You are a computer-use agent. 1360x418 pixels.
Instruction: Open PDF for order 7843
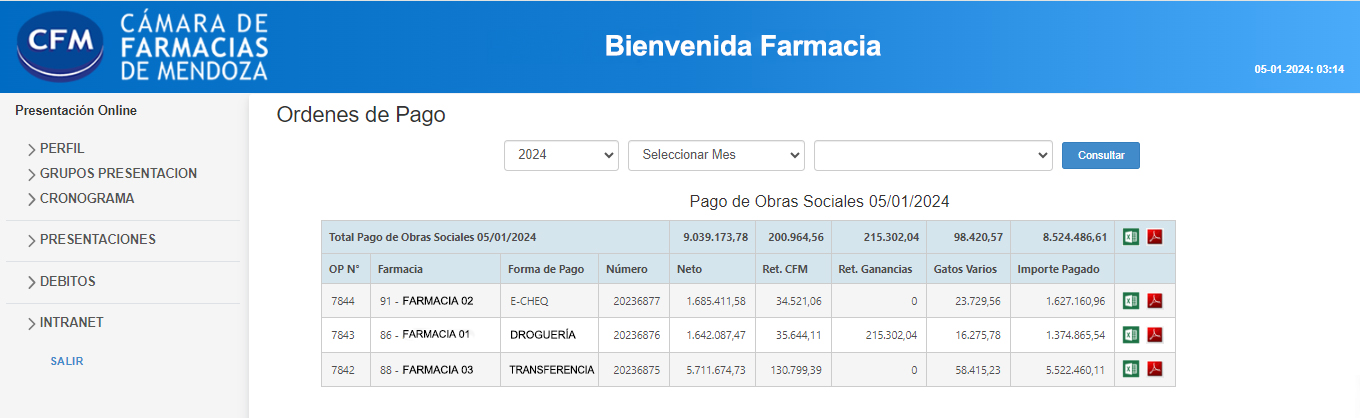1155,335
